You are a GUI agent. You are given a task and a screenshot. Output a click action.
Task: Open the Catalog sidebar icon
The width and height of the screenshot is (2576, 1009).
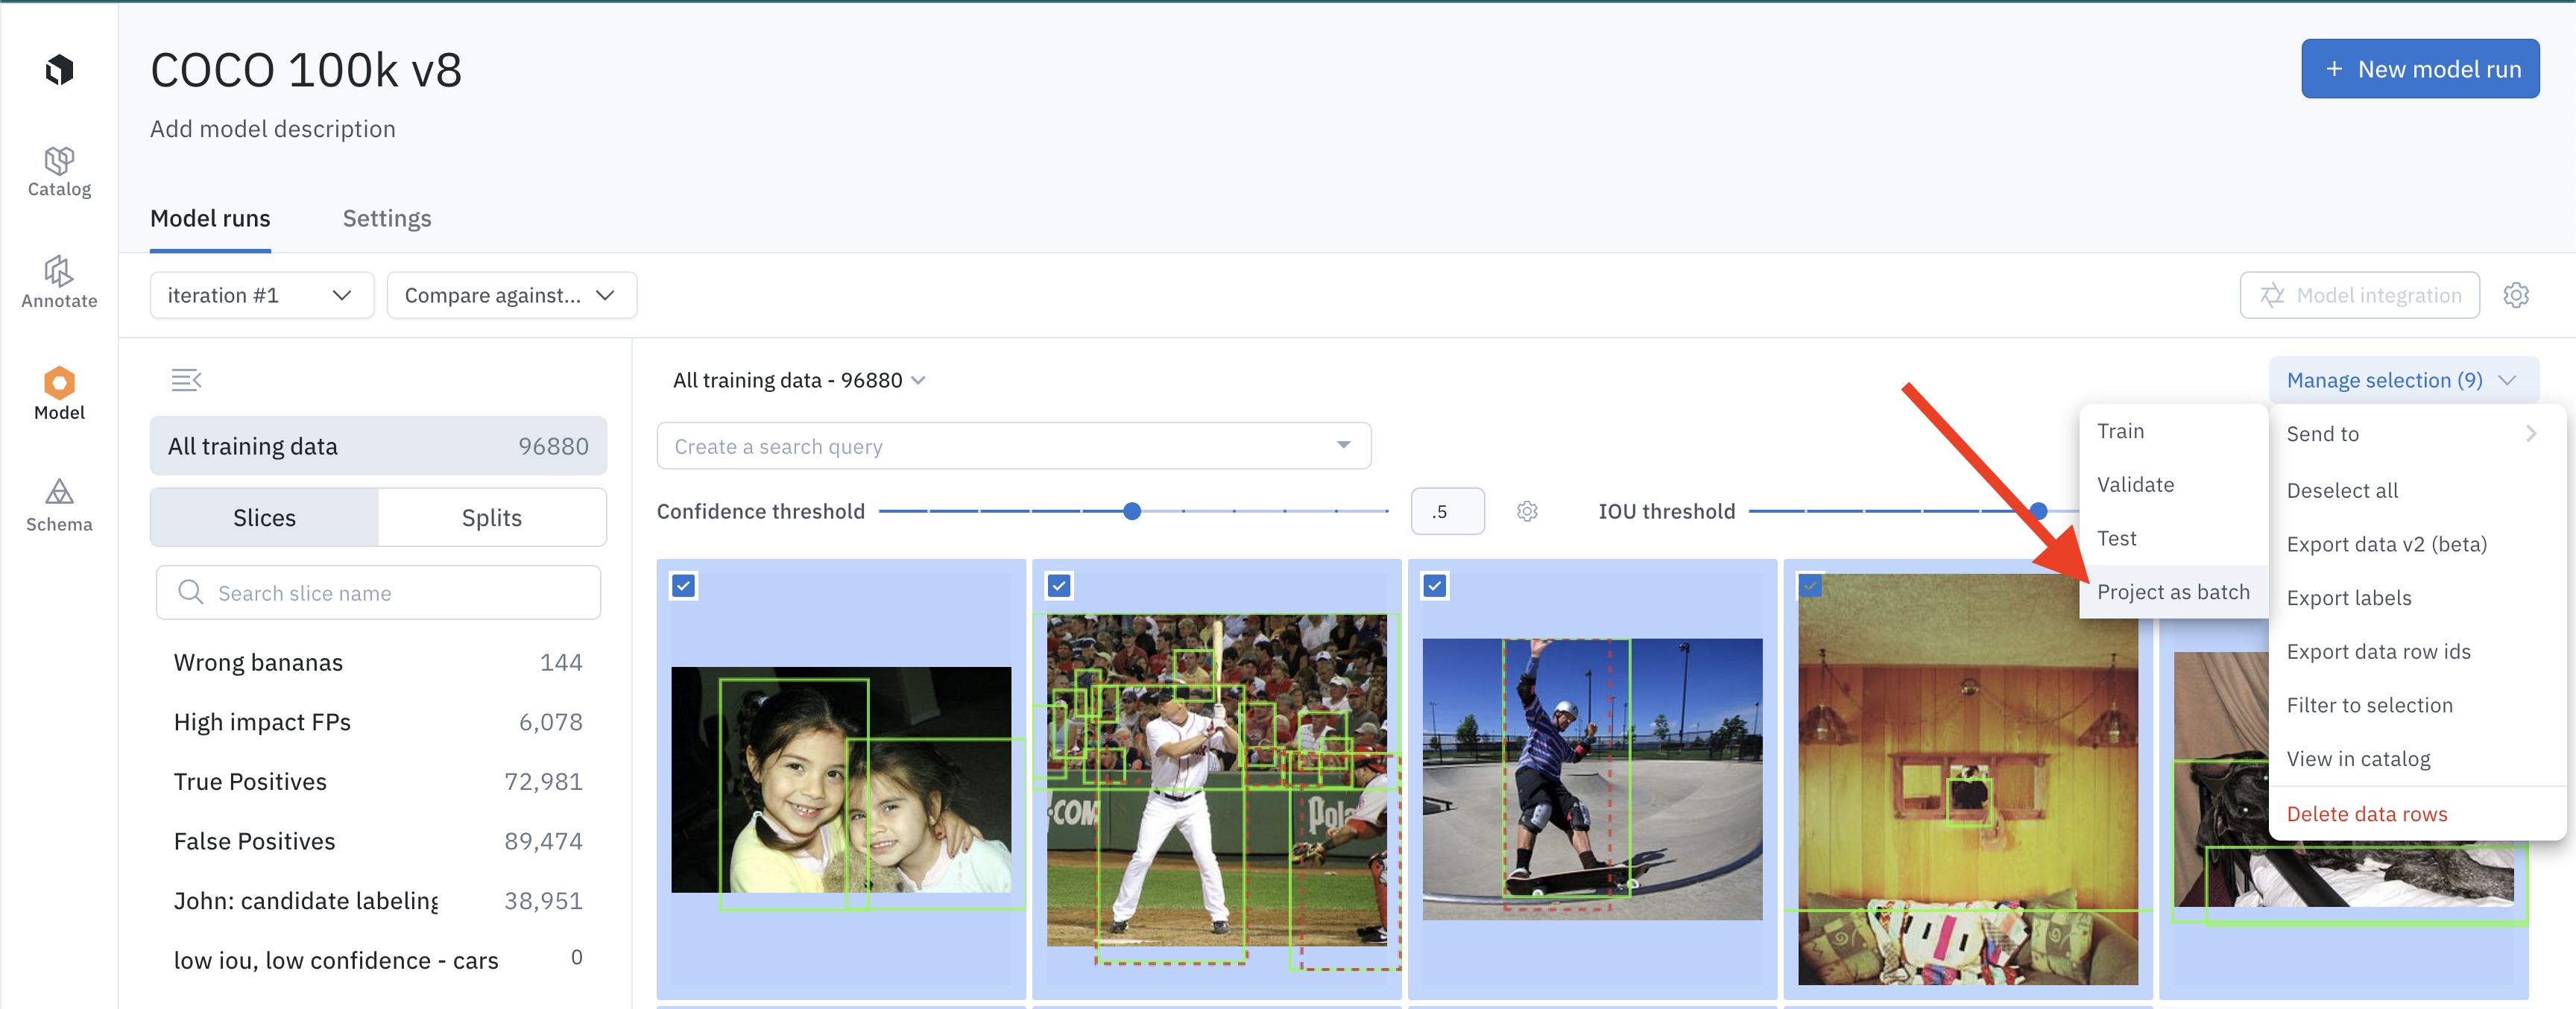tap(59, 171)
